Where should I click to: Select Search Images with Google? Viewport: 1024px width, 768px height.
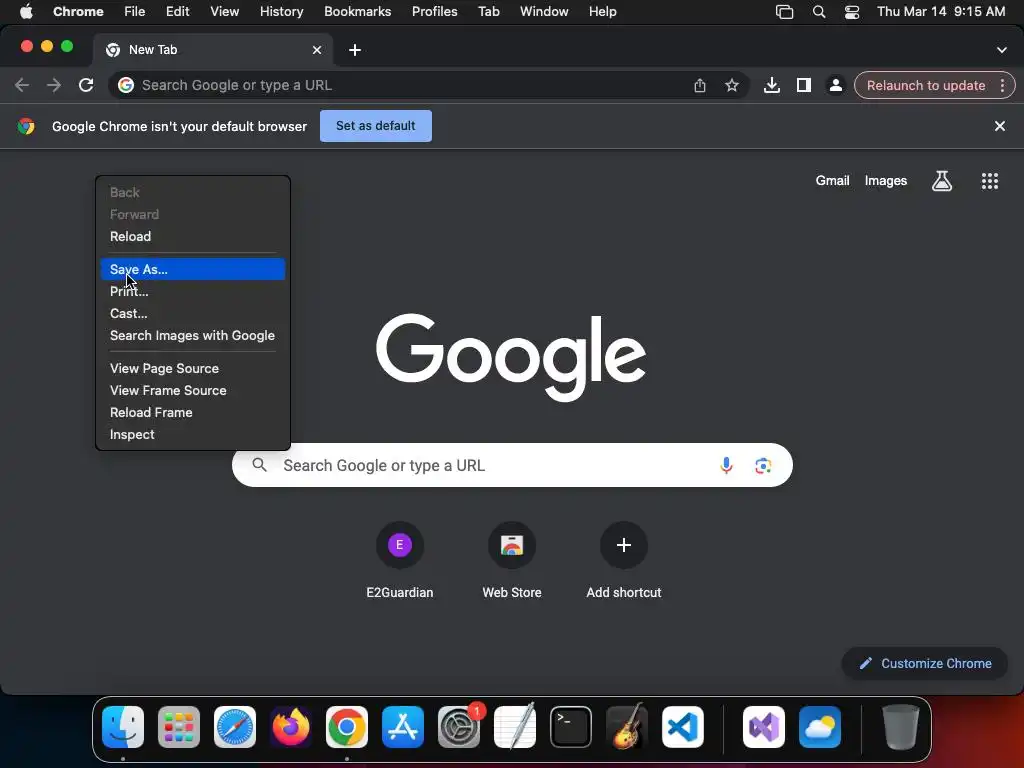click(193, 336)
